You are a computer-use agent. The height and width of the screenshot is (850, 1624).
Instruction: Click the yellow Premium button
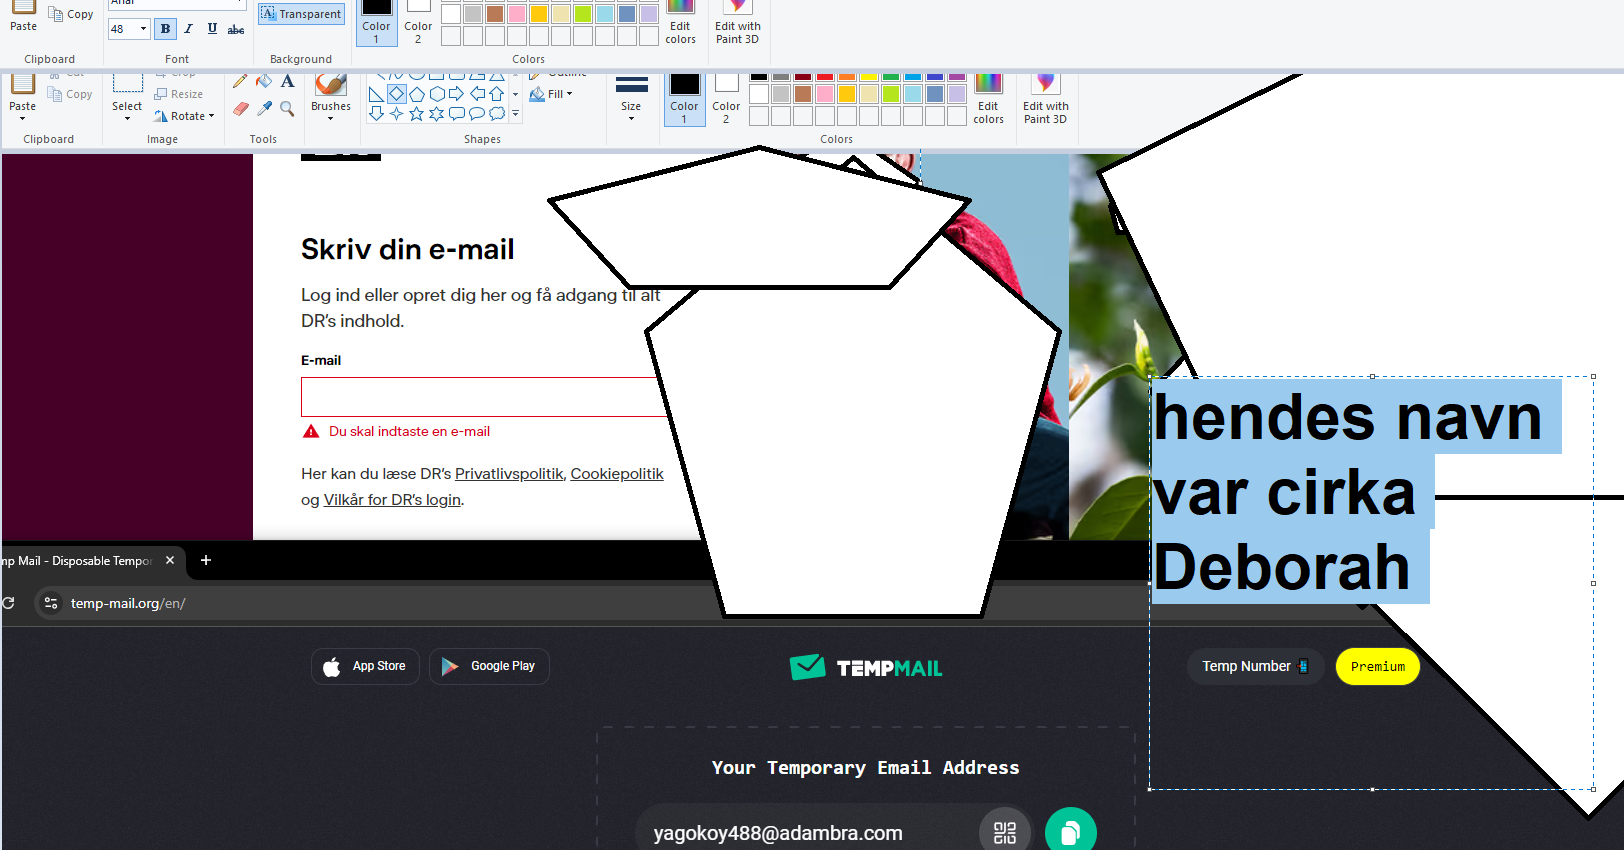pos(1377,667)
